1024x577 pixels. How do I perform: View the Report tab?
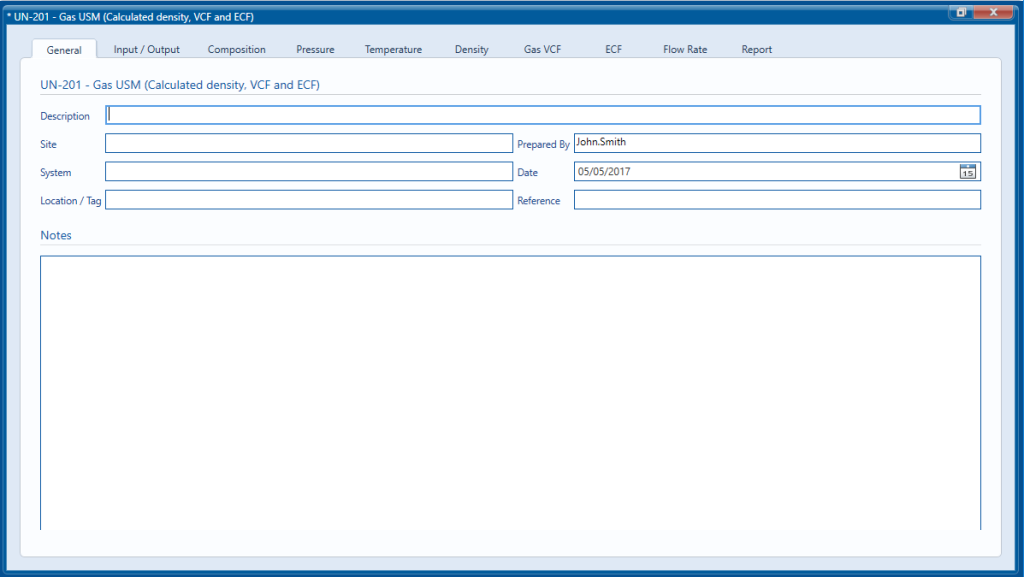pos(756,49)
